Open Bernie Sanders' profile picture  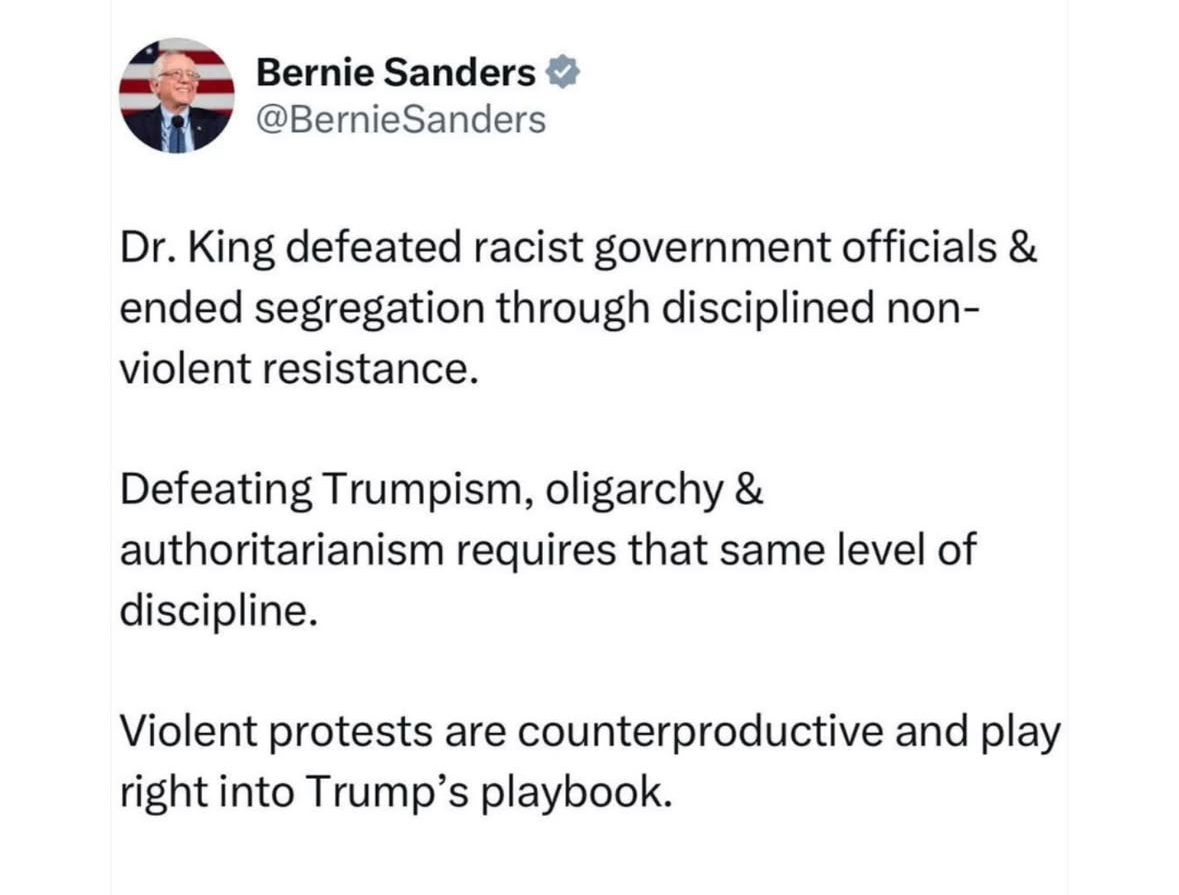[177, 96]
